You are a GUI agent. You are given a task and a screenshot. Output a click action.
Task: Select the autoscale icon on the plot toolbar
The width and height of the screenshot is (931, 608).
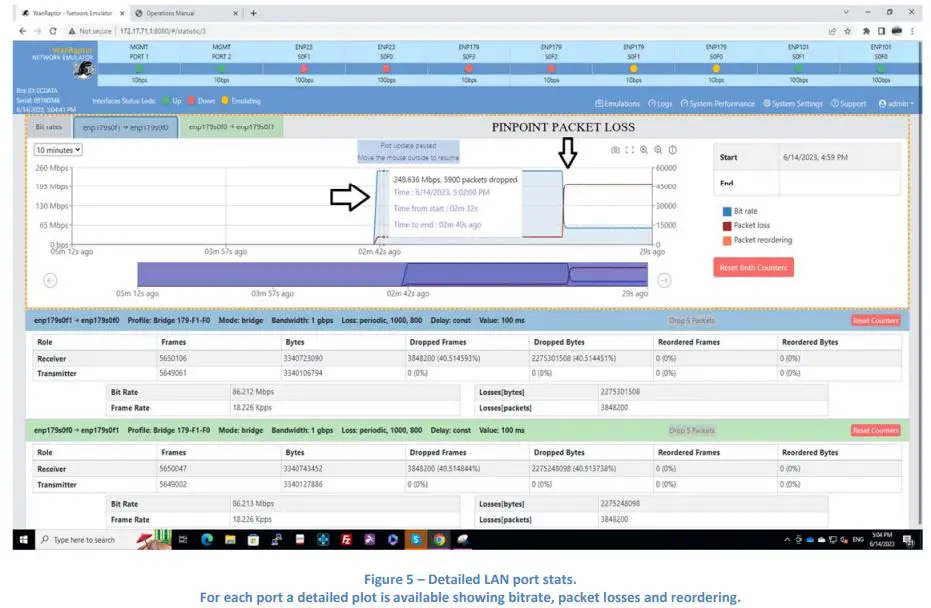[x=628, y=149]
